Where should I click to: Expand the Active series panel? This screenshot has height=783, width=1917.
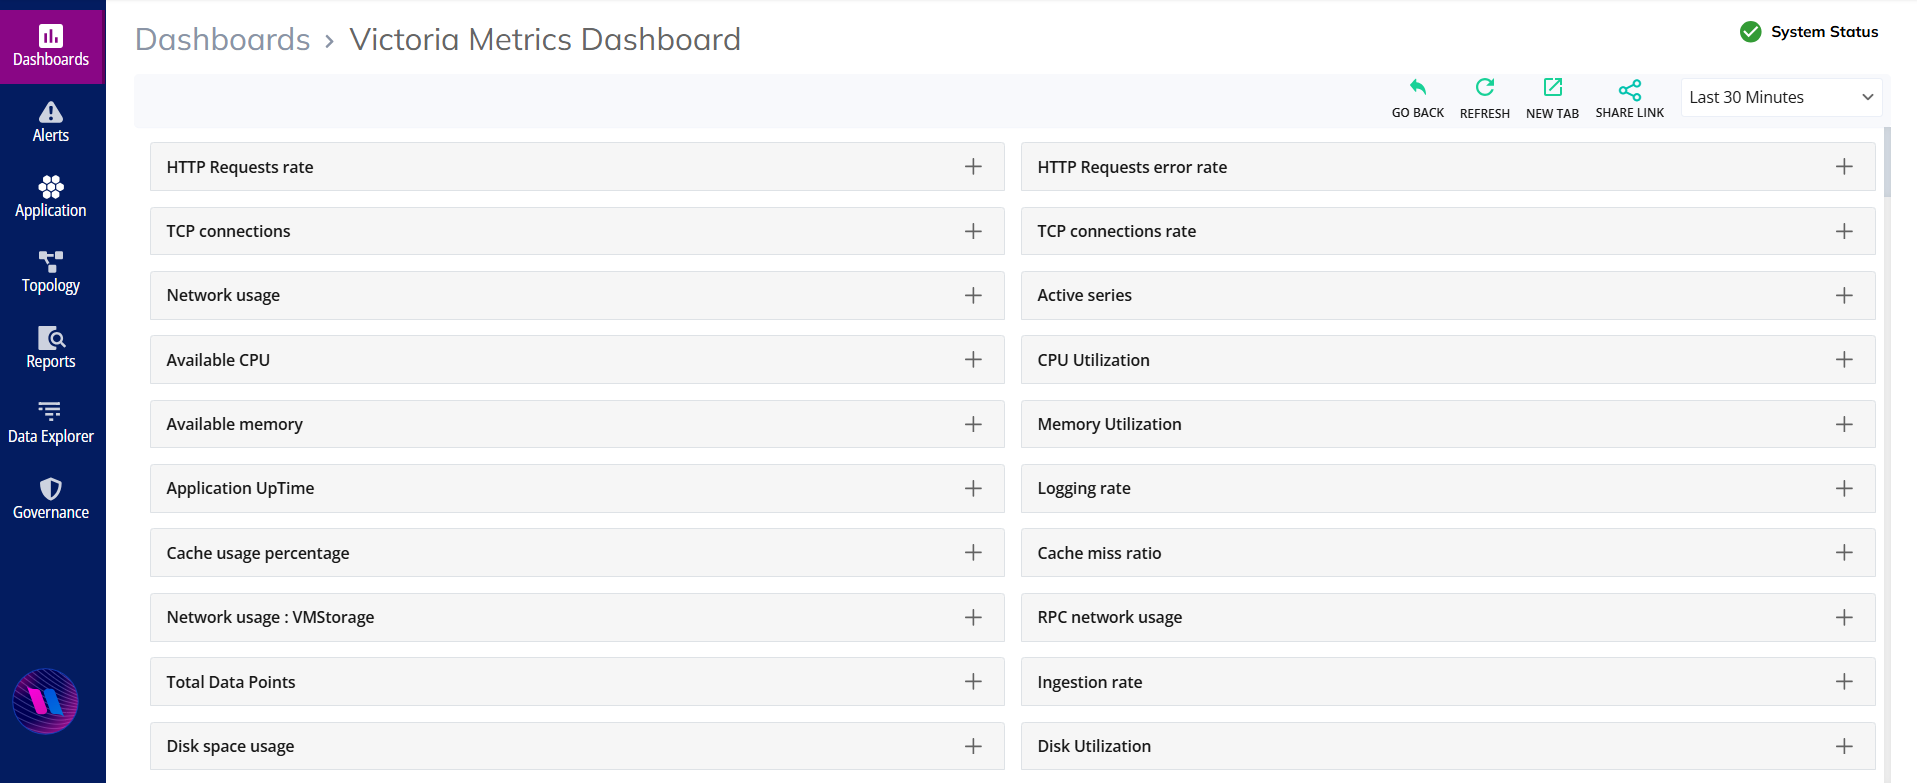[x=1844, y=295]
